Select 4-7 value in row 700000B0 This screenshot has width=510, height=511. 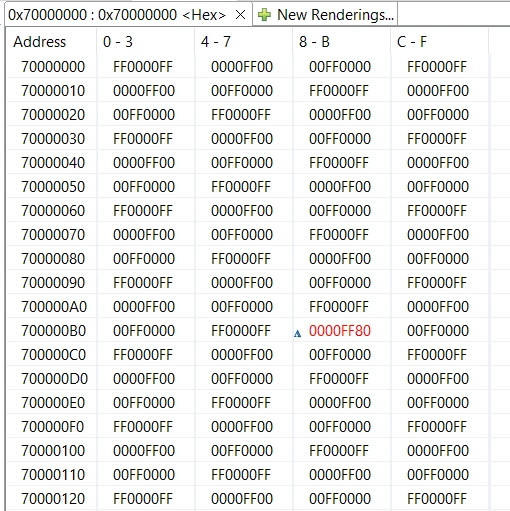241,331
